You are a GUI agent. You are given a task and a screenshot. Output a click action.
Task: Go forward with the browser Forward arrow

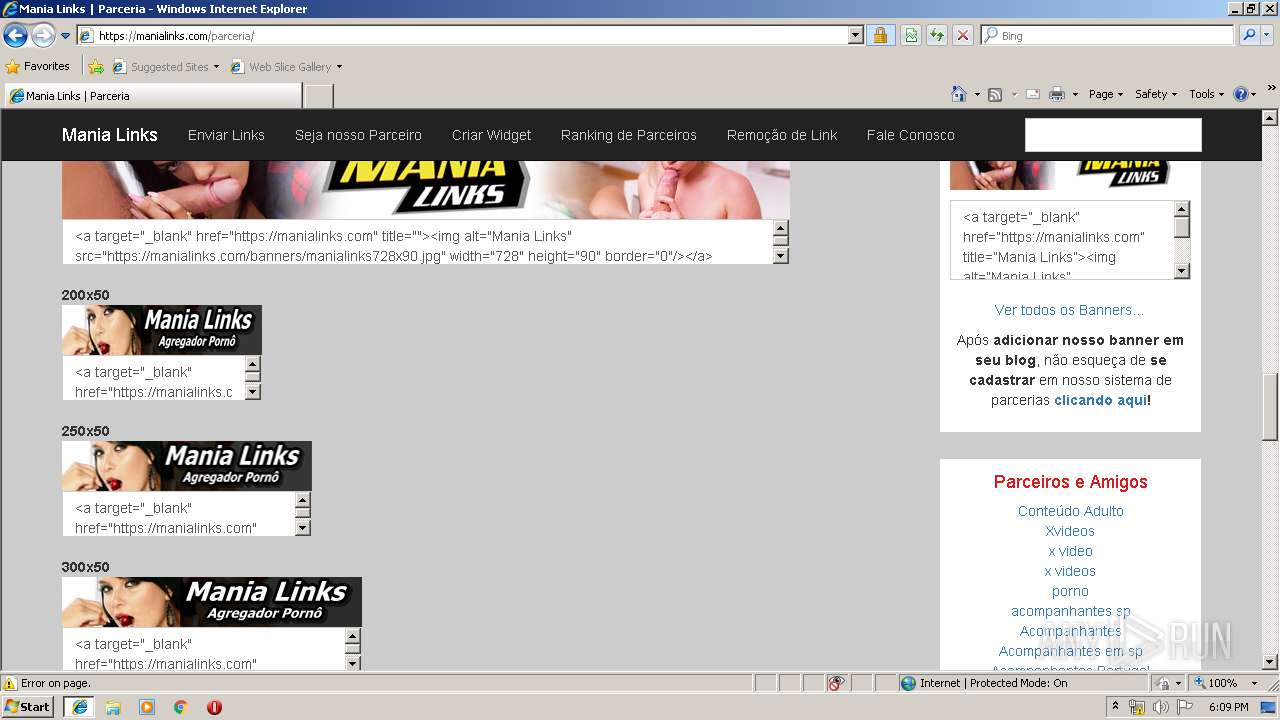tap(43, 36)
